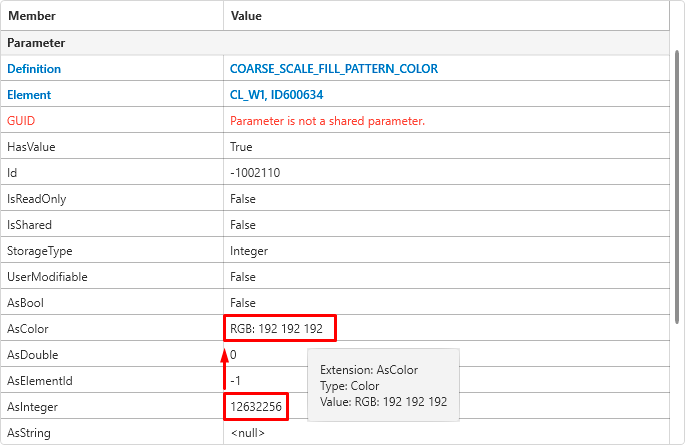Image resolution: width=686 pixels, height=445 pixels.
Task: Click the Definition member label
Action: coord(34,69)
